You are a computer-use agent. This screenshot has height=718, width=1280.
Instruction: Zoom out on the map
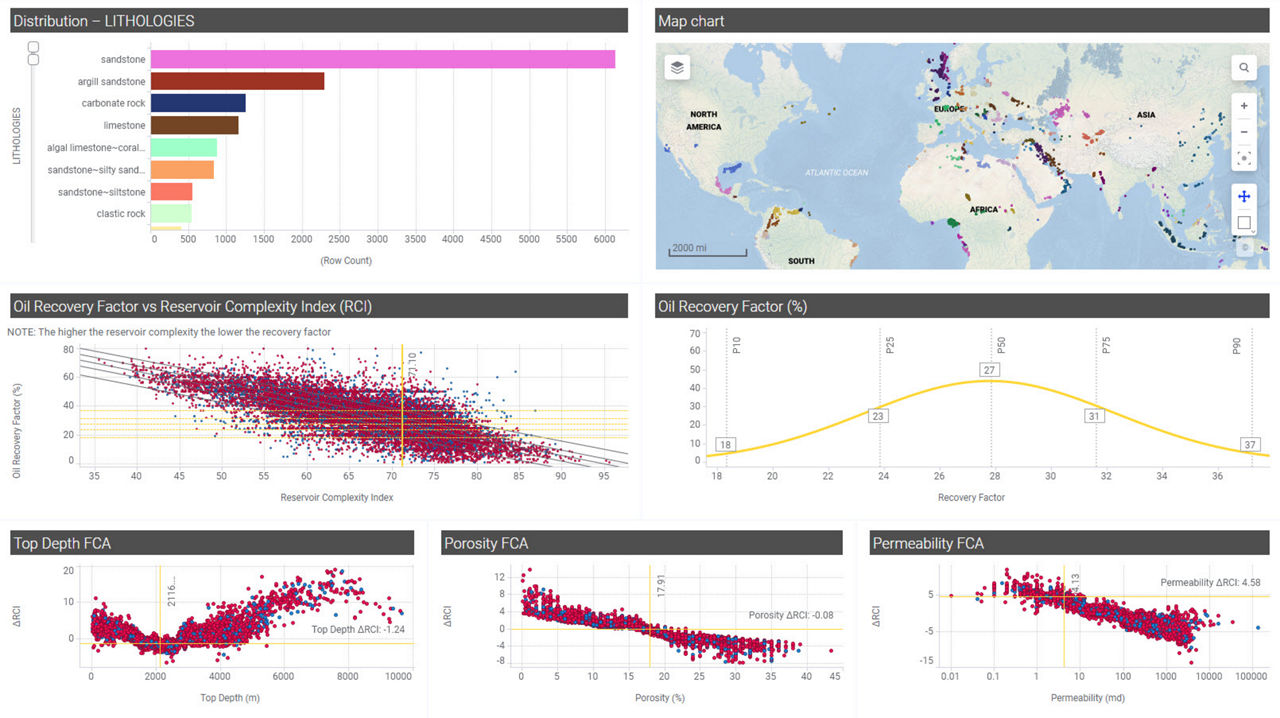tap(1244, 131)
